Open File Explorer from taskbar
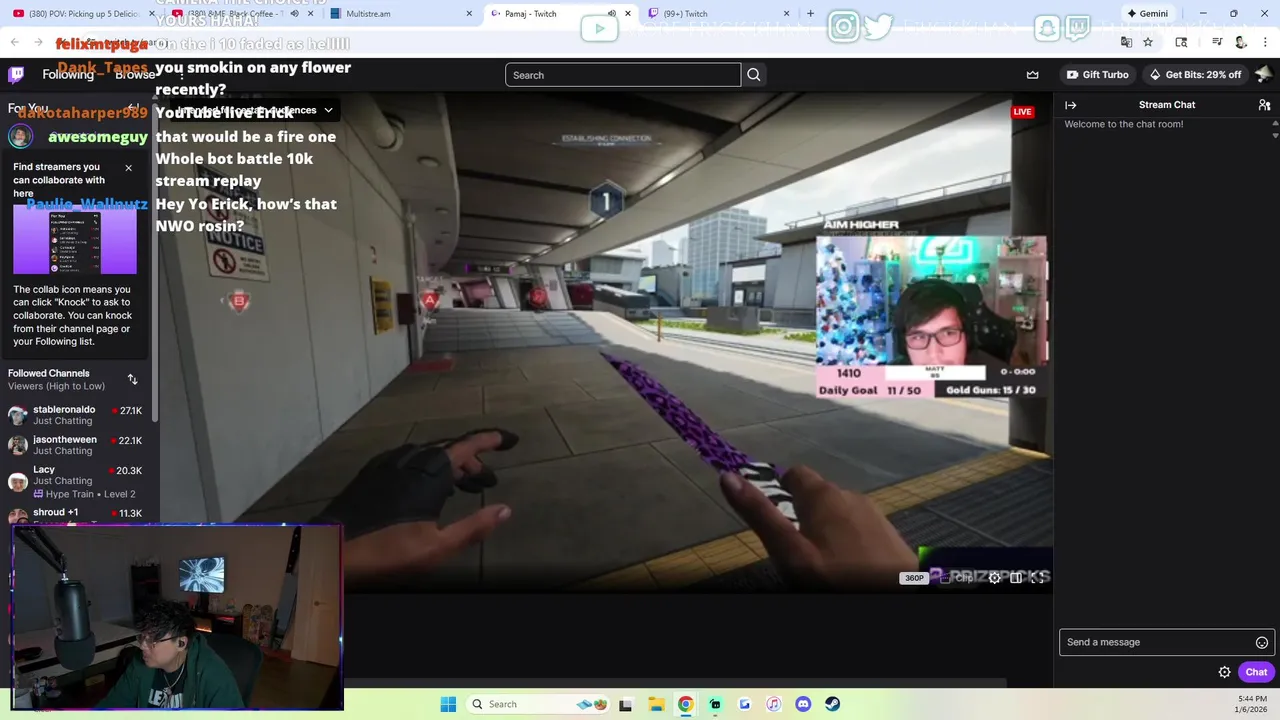1280x720 pixels. tap(655, 704)
